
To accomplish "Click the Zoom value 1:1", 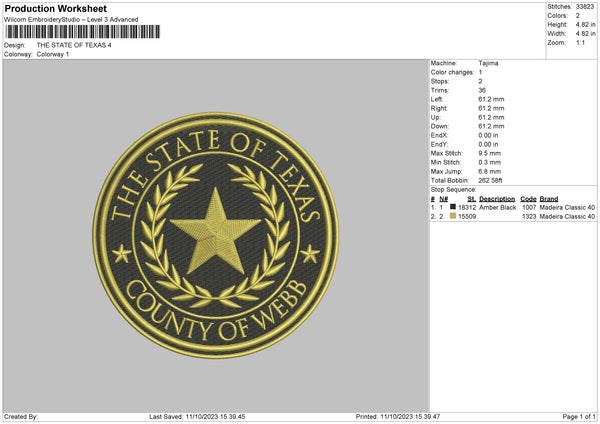I will click(x=580, y=42).
